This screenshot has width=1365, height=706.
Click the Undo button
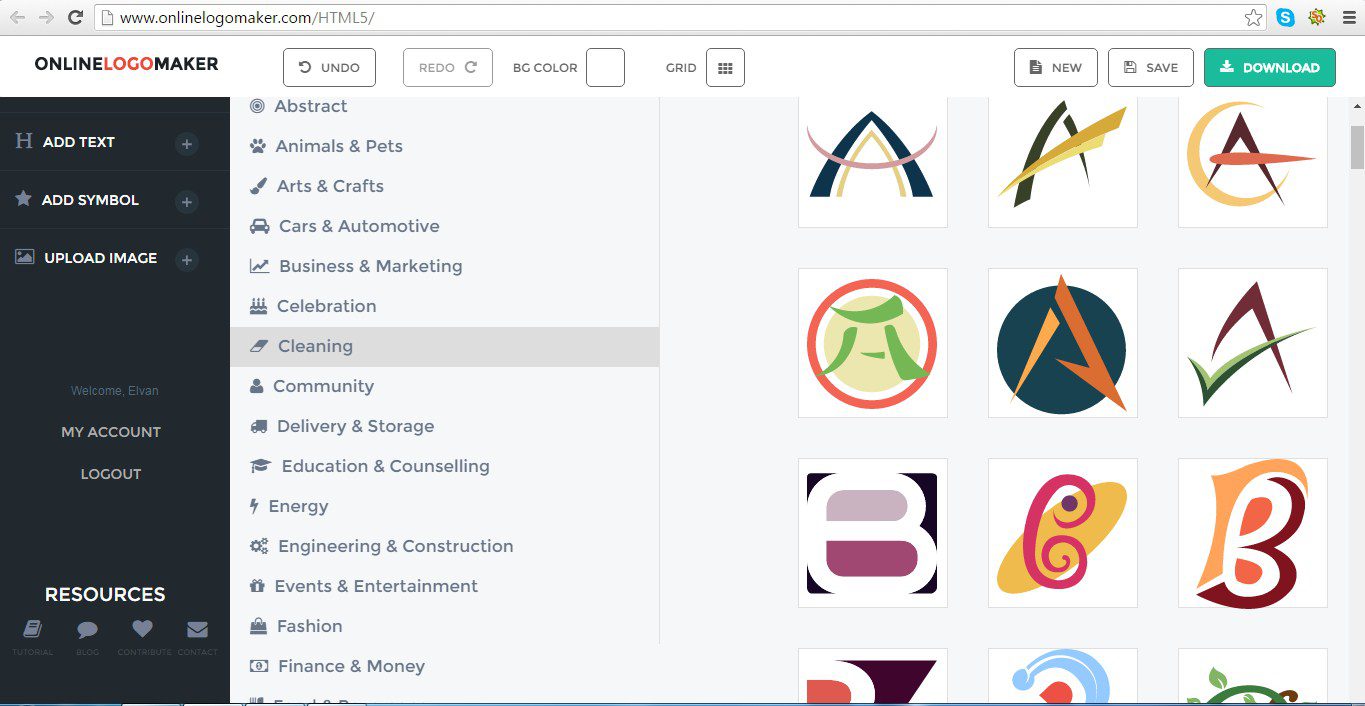click(x=329, y=67)
